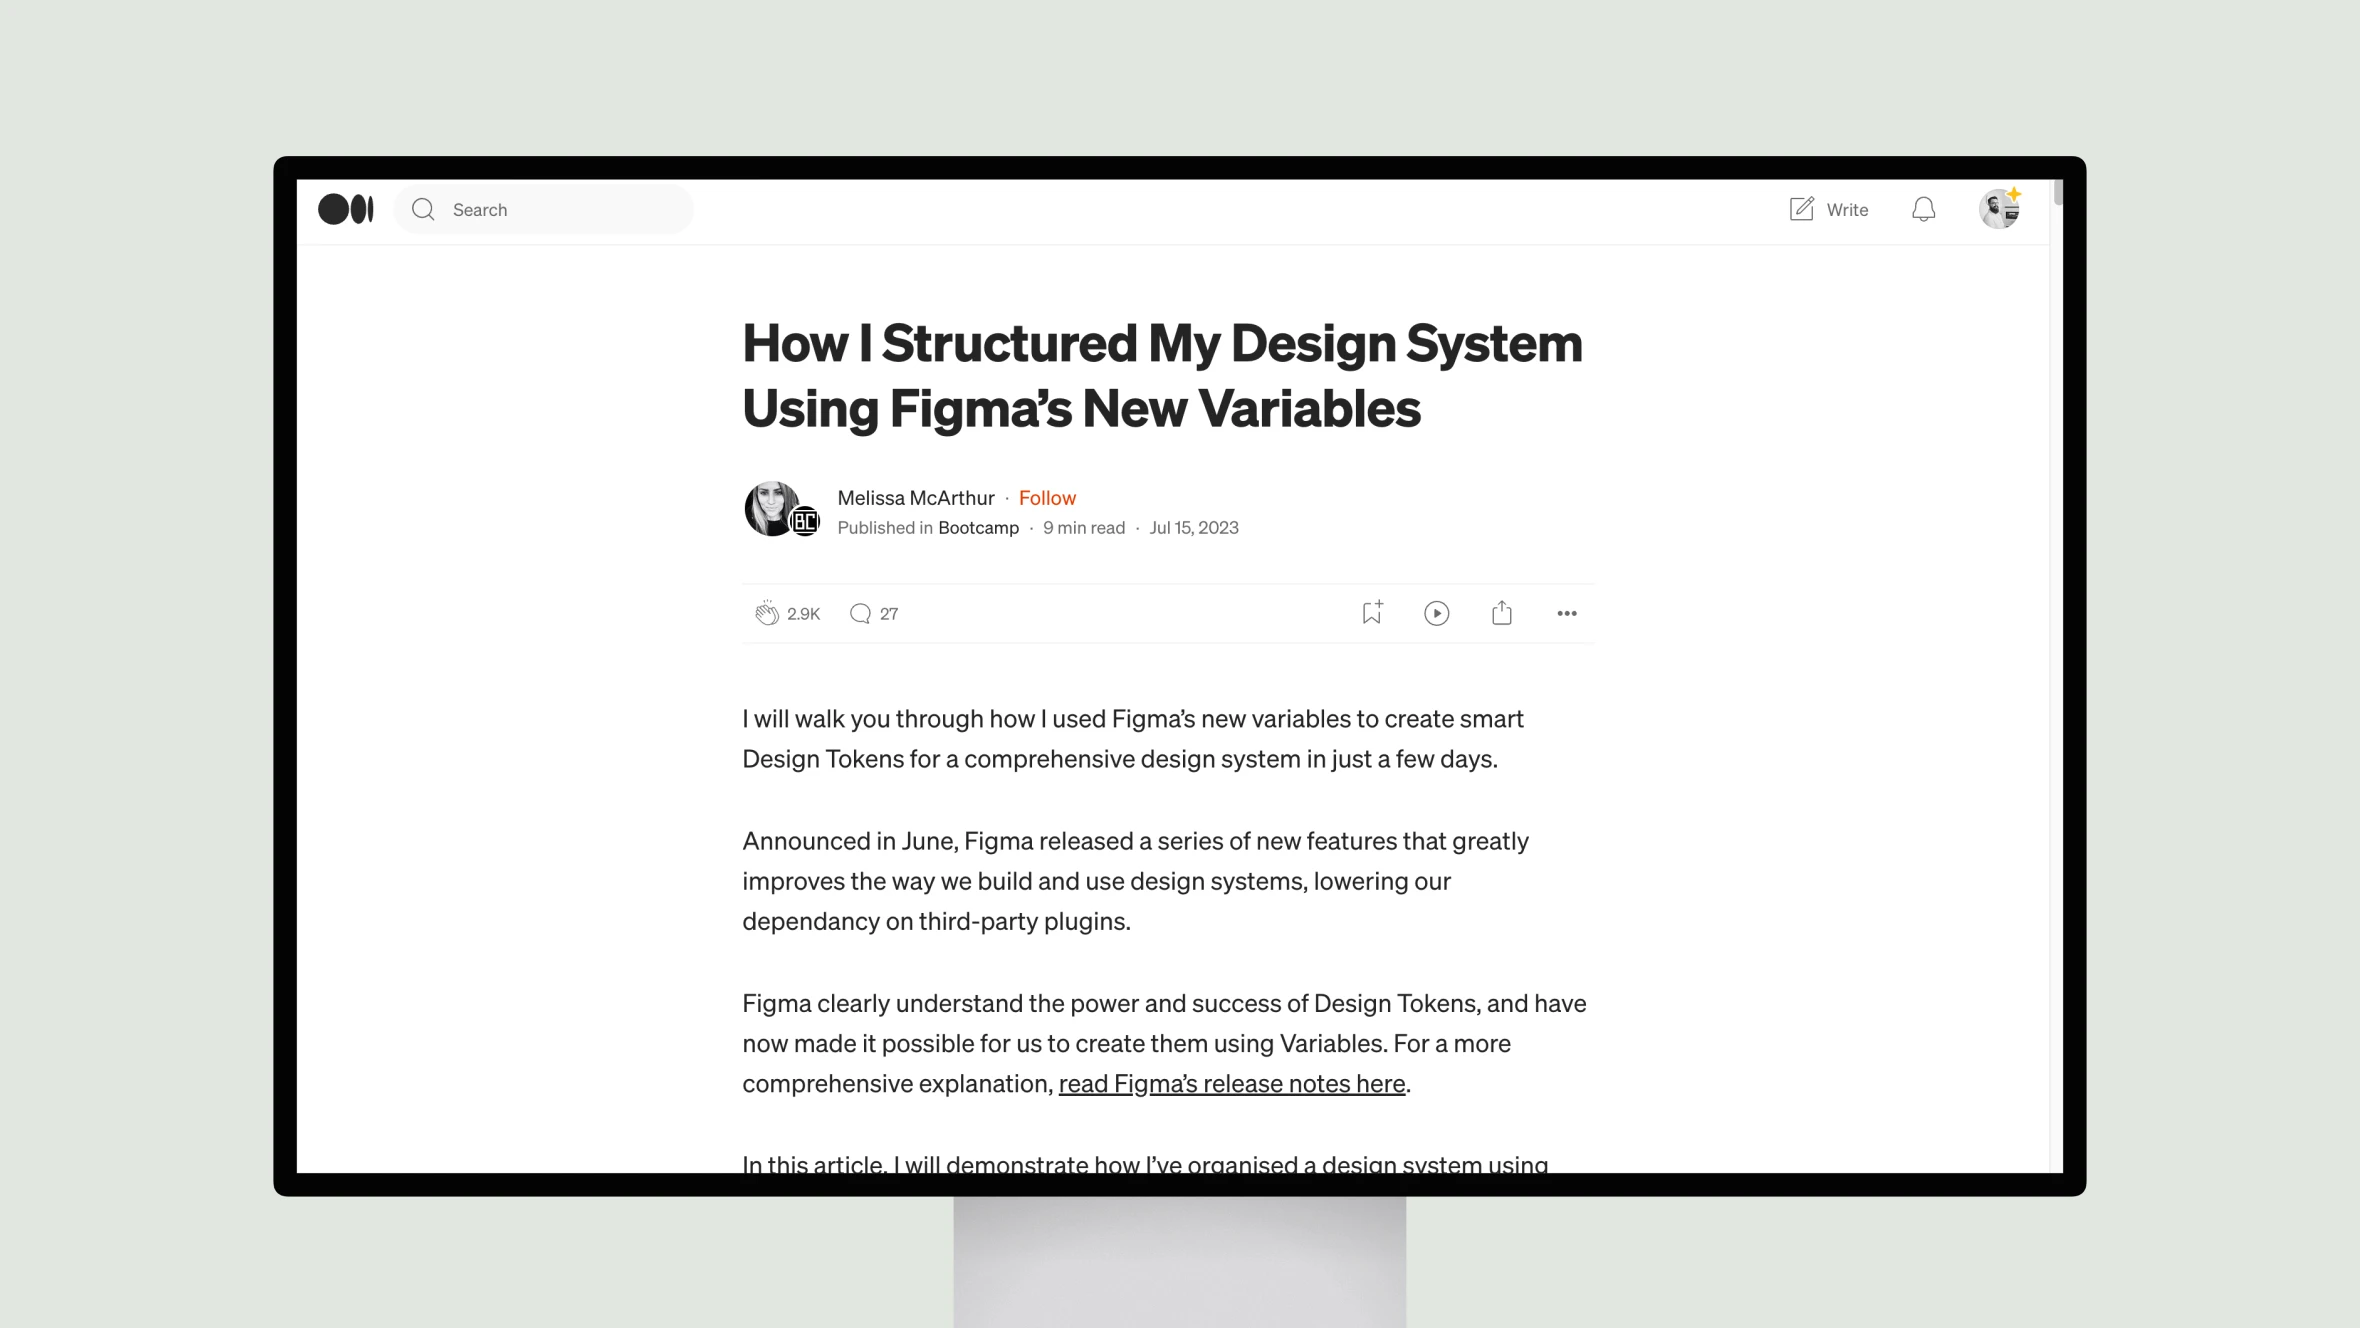Expand author profile dropdown
Viewport: 2360px width, 1328px height.
click(2000, 208)
